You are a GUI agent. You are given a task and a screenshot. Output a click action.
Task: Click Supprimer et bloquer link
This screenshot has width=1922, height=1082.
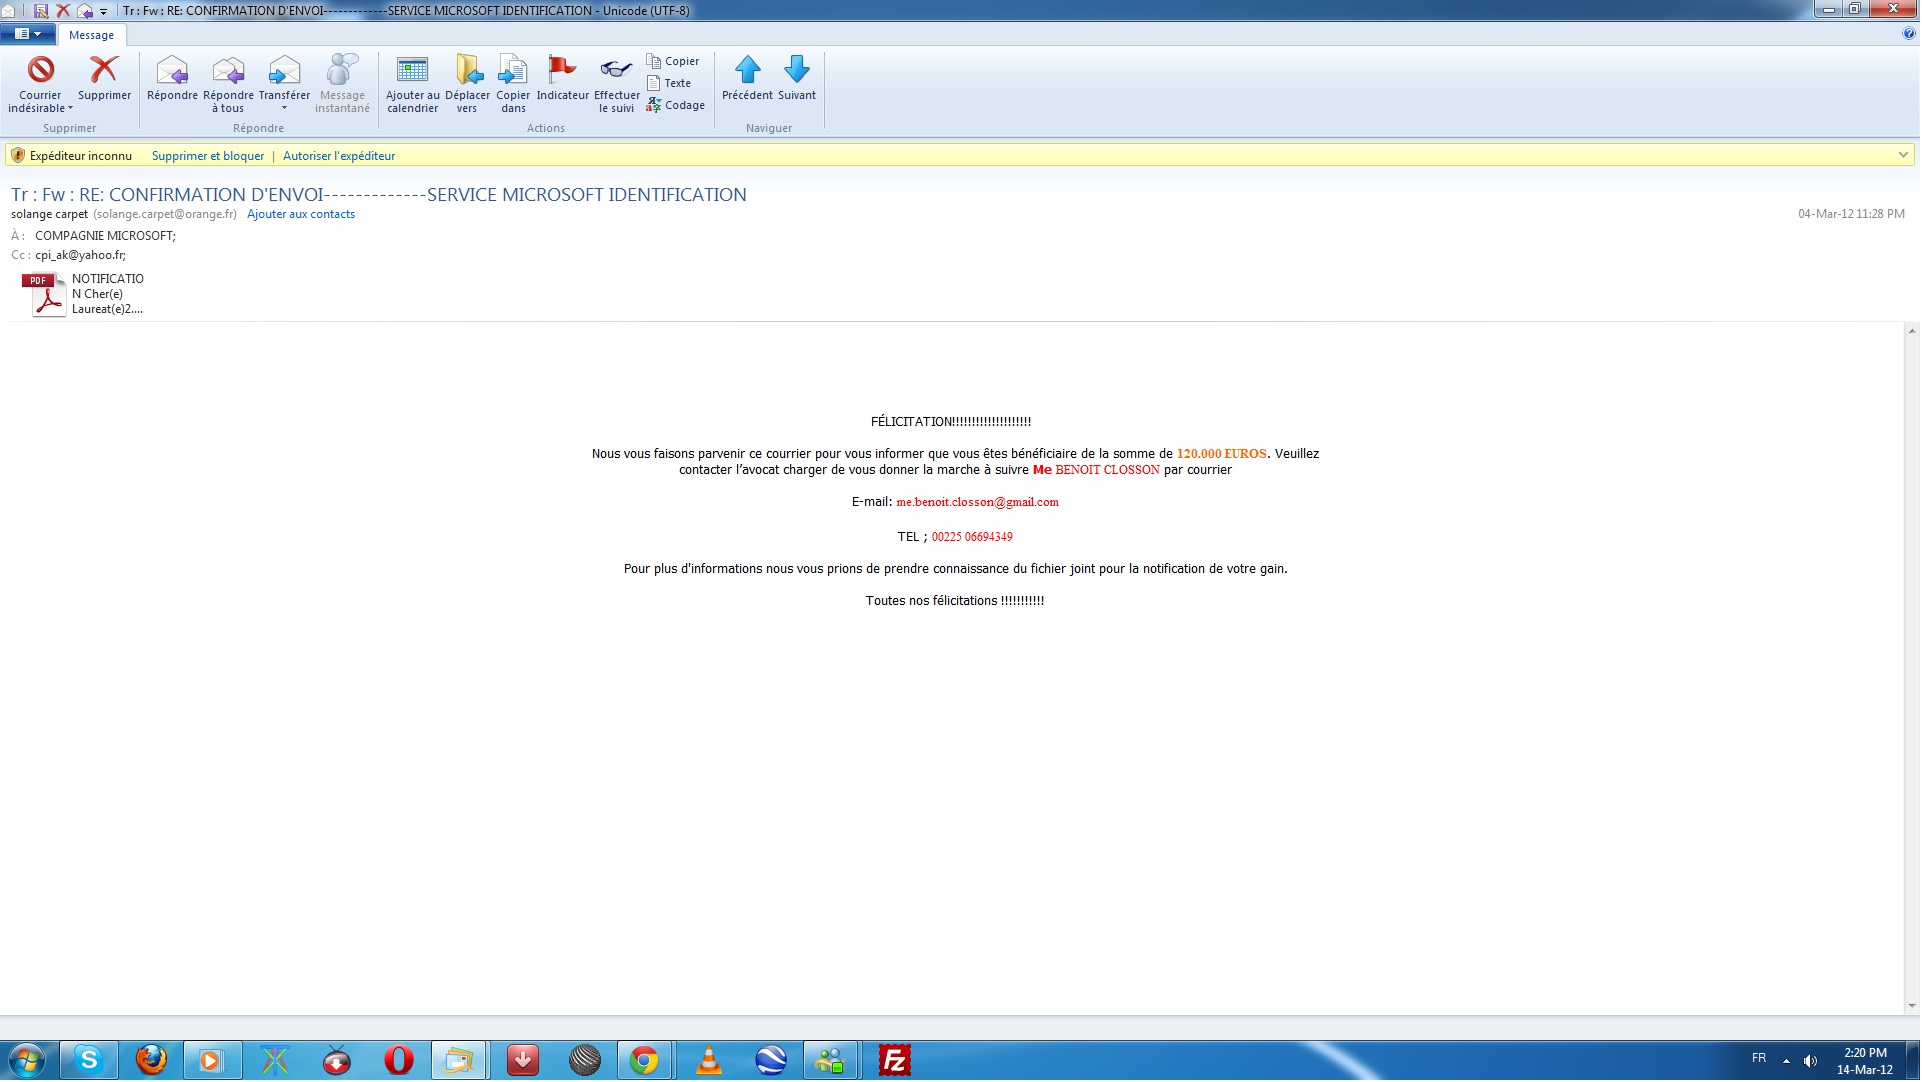(208, 156)
